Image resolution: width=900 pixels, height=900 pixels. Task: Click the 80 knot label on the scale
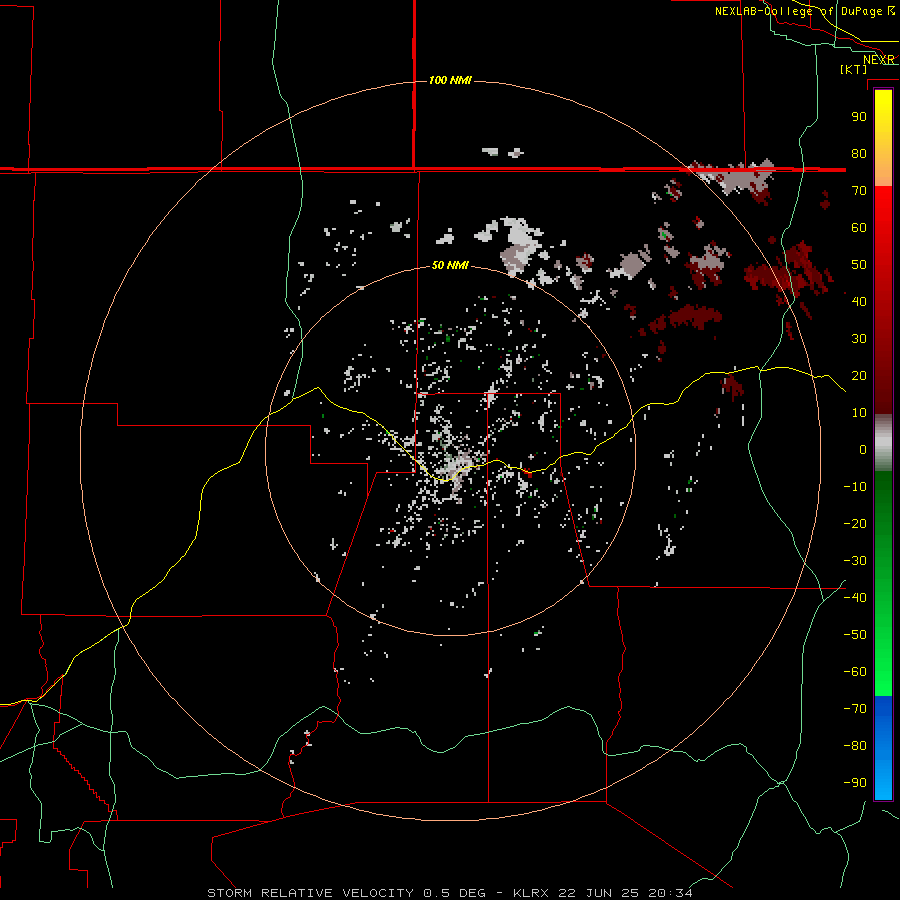(x=859, y=153)
